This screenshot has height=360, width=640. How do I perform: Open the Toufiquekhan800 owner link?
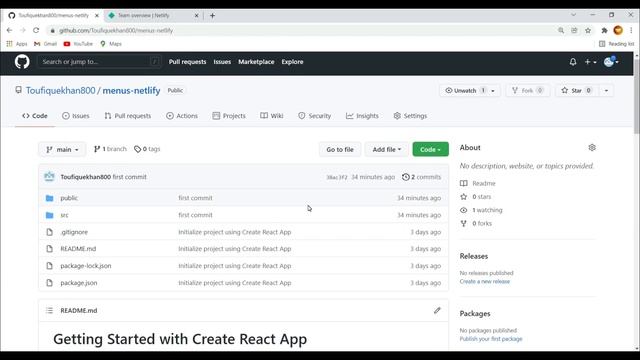pos(60,90)
